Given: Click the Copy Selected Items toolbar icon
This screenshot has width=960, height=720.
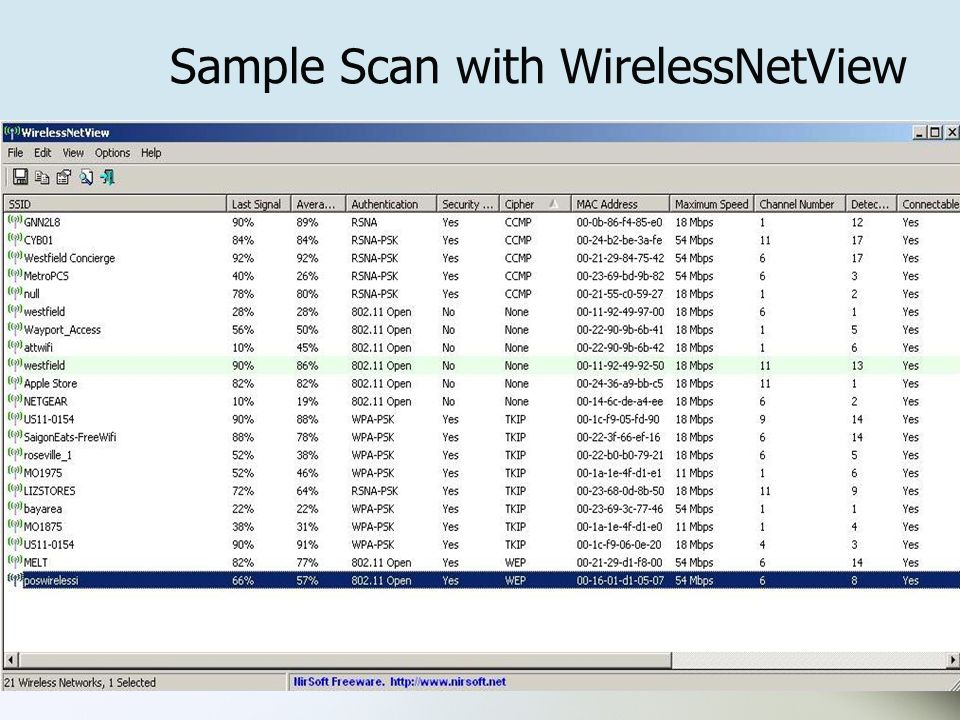Looking at the screenshot, I should click(x=42, y=177).
